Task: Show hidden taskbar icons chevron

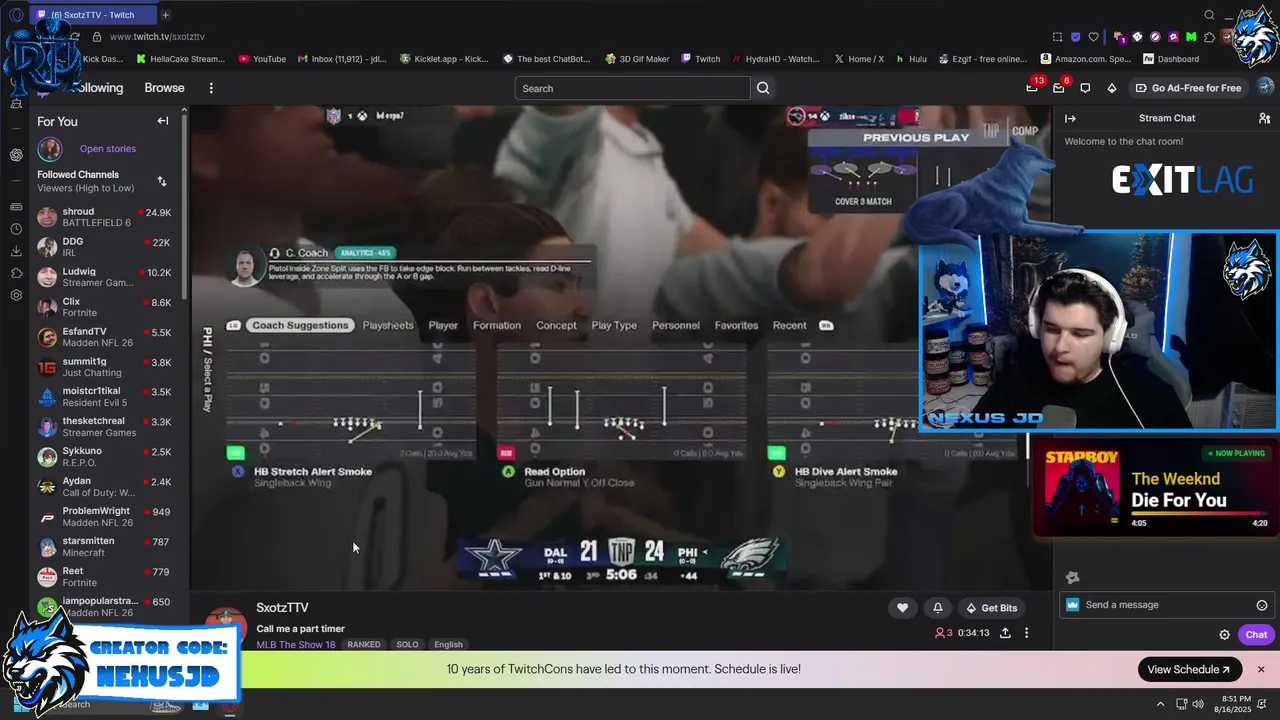Action: pyautogui.click(x=1160, y=702)
